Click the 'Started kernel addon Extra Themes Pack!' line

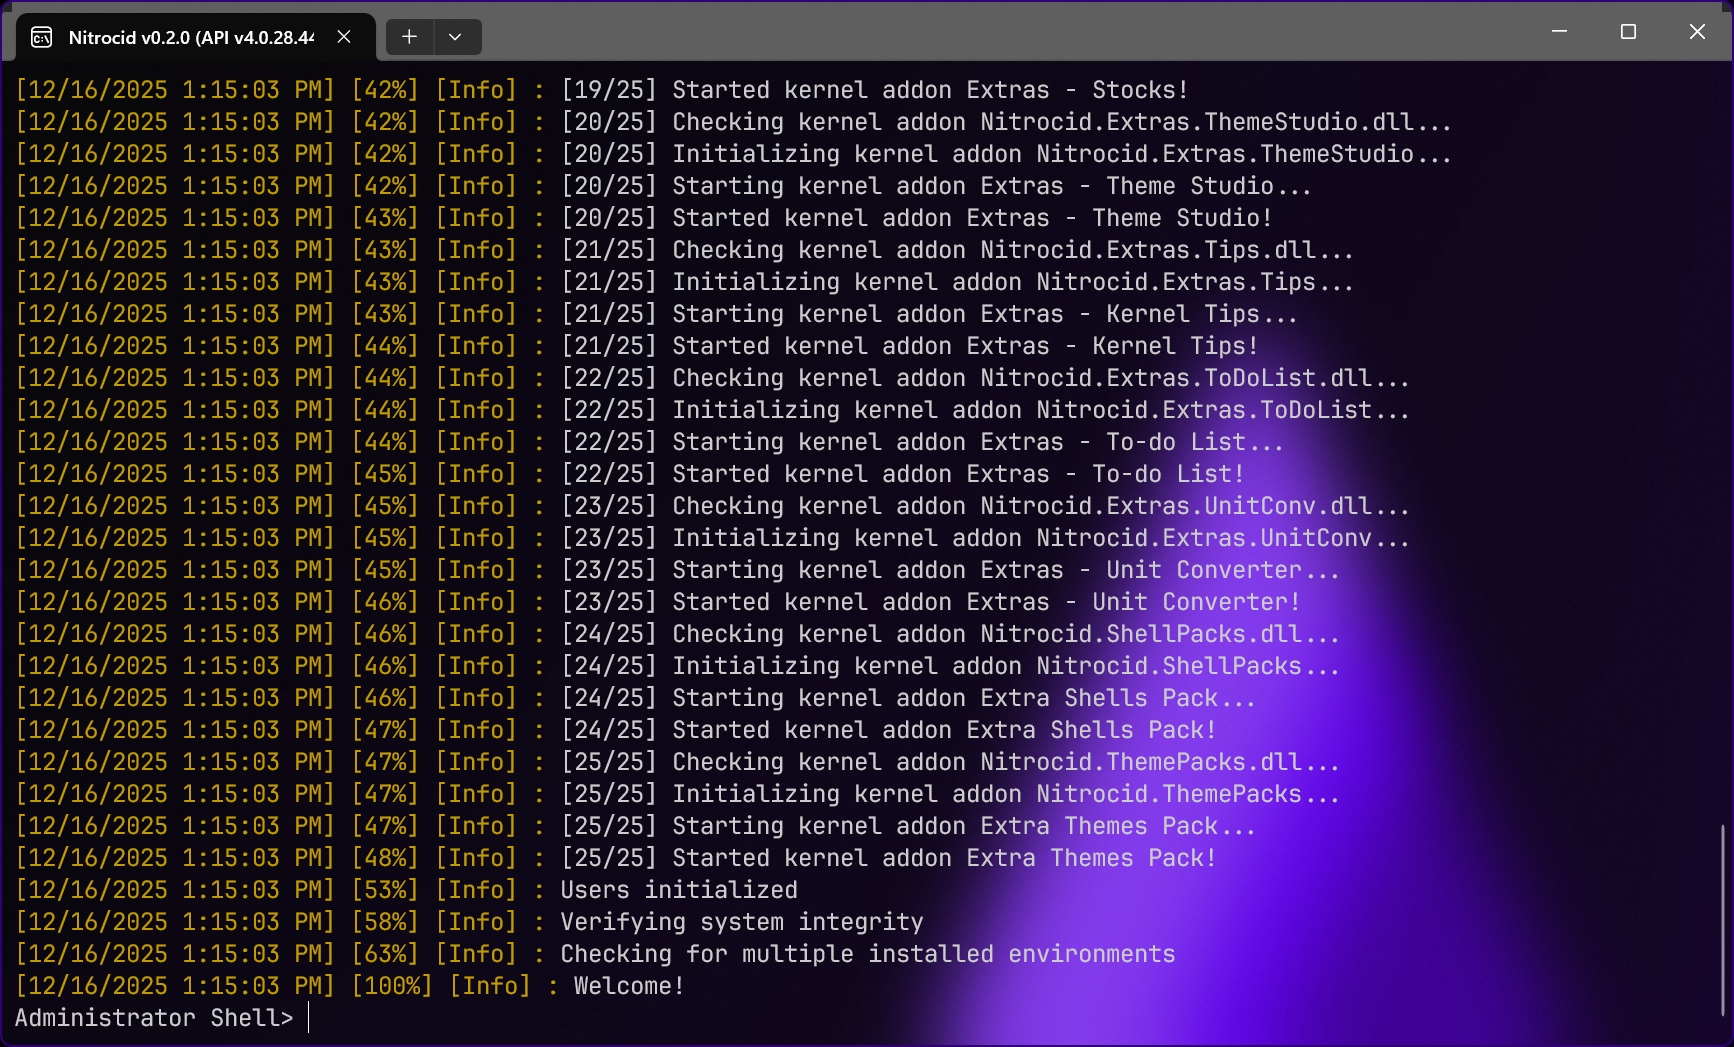[x=943, y=858]
